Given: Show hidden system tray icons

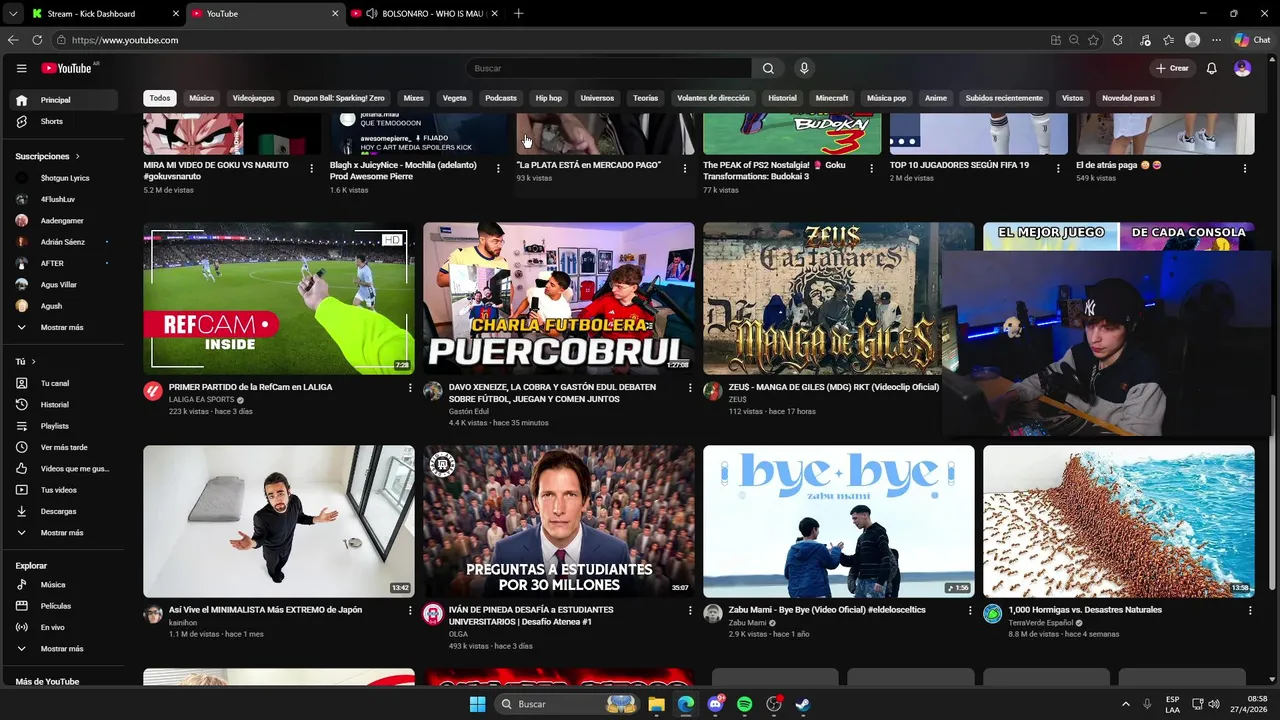Looking at the screenshot, I should tap(1125, 704).
